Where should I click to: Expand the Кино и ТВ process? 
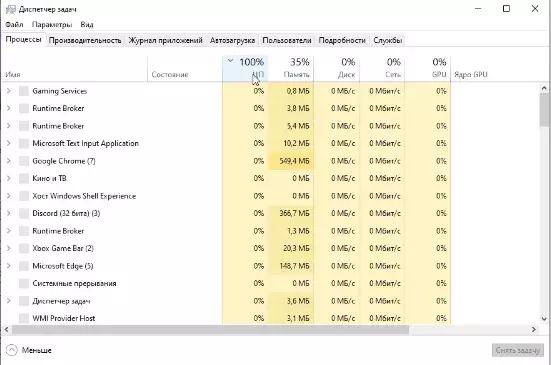pyautogui.click(x=9, y=178)
